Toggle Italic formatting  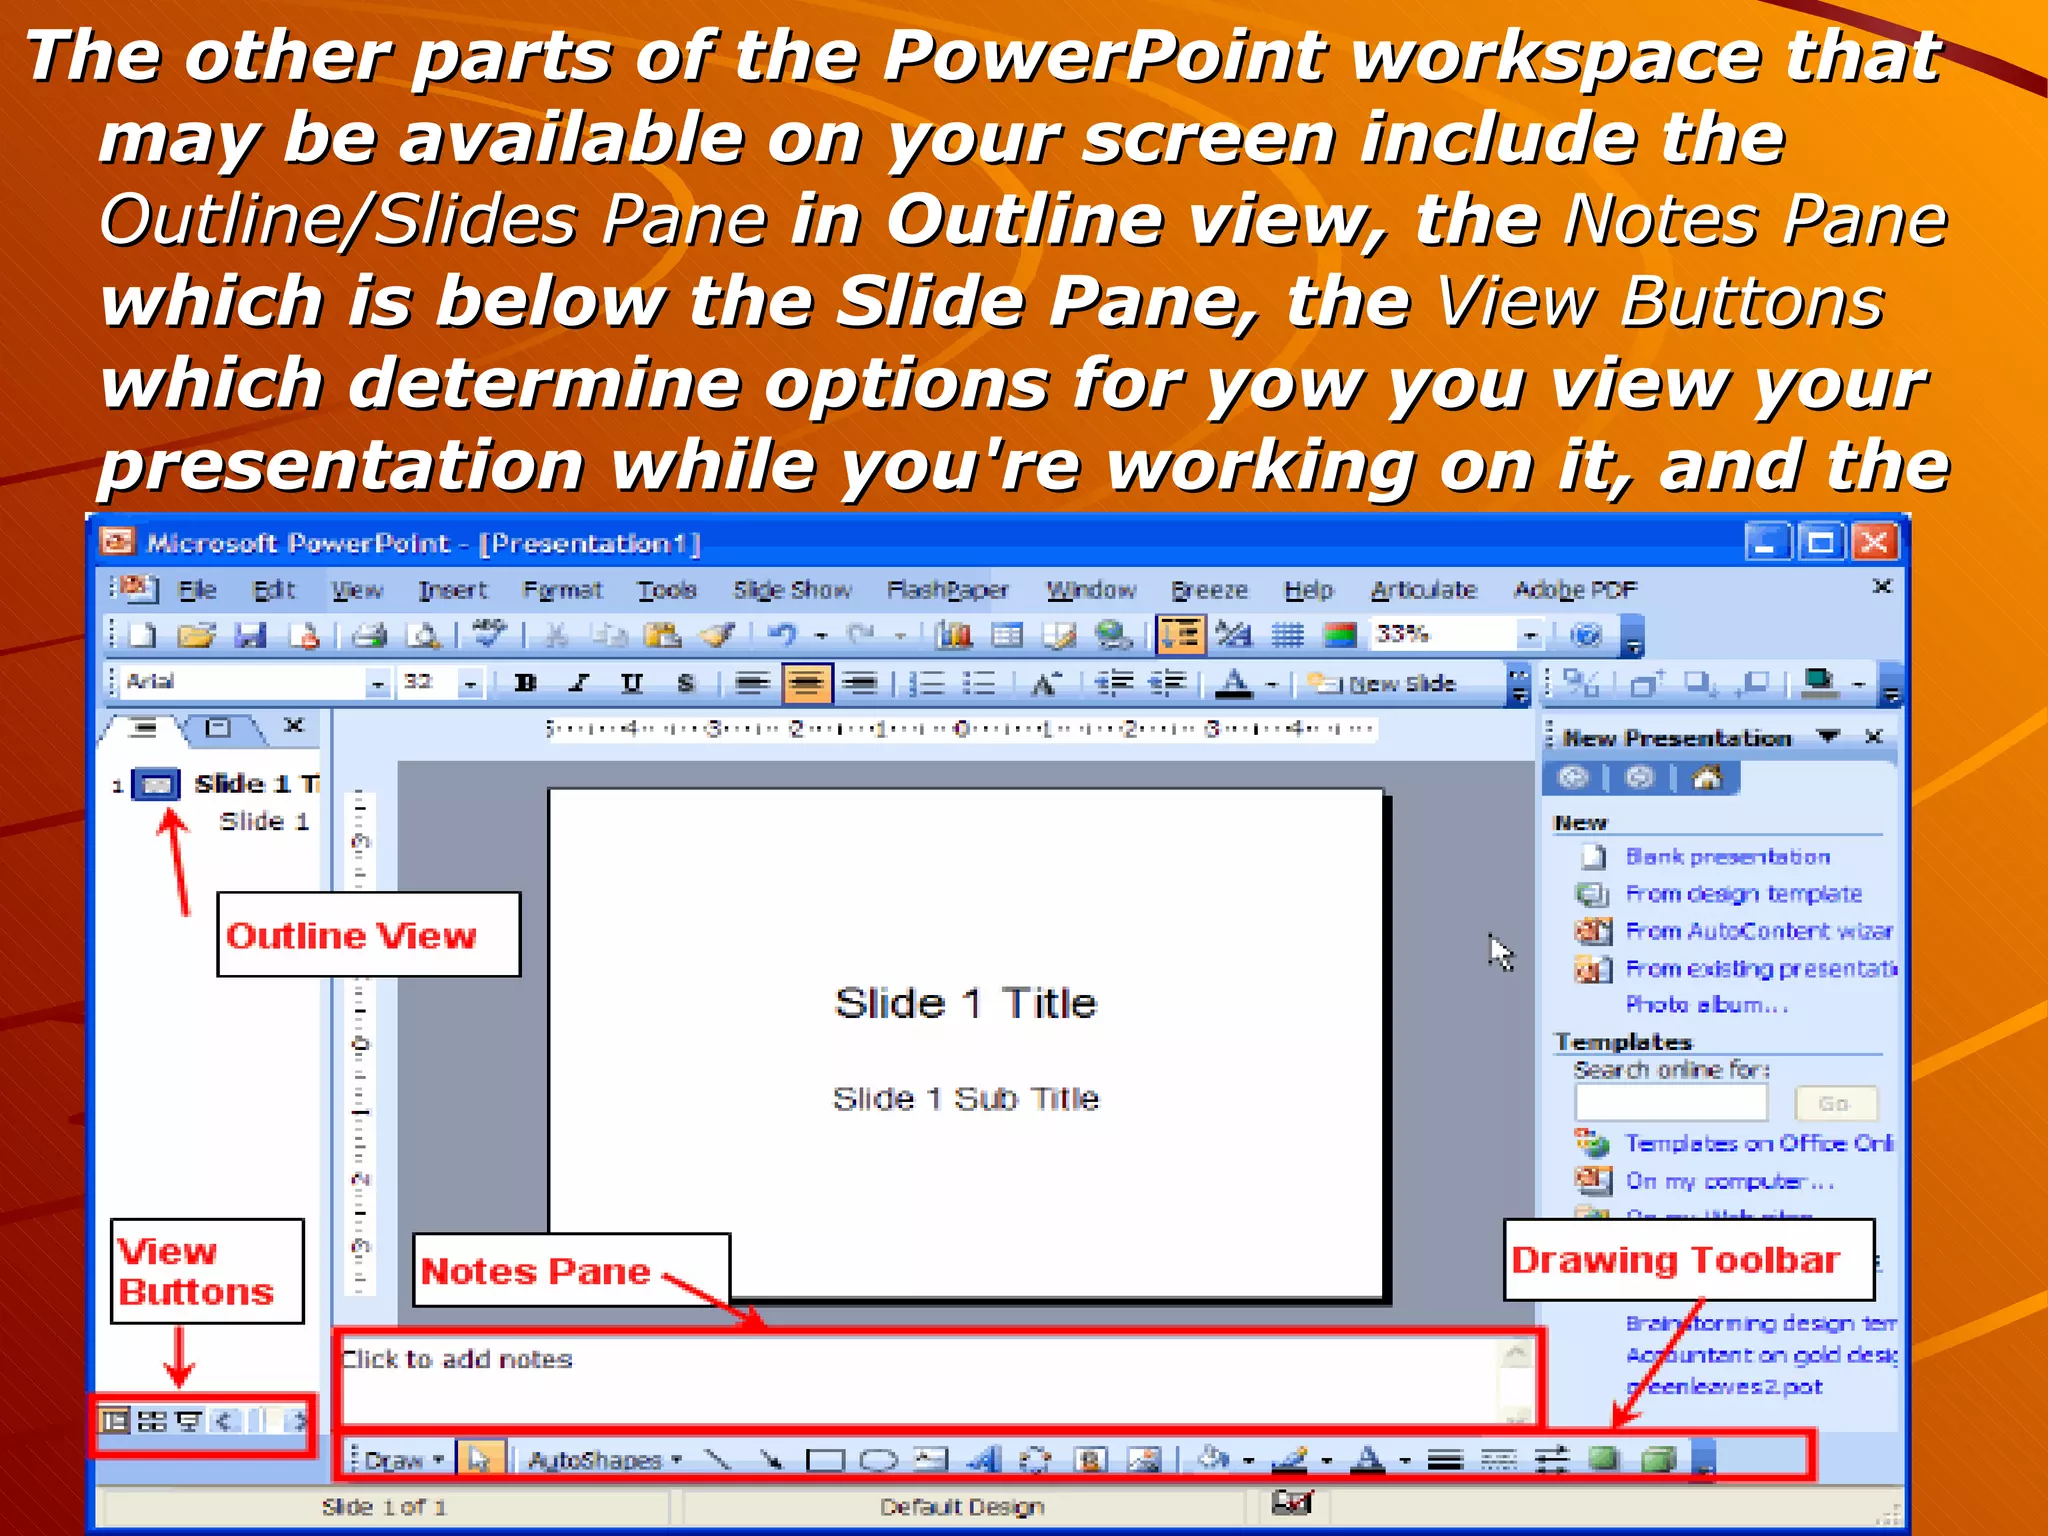click(x=579, y=683)
